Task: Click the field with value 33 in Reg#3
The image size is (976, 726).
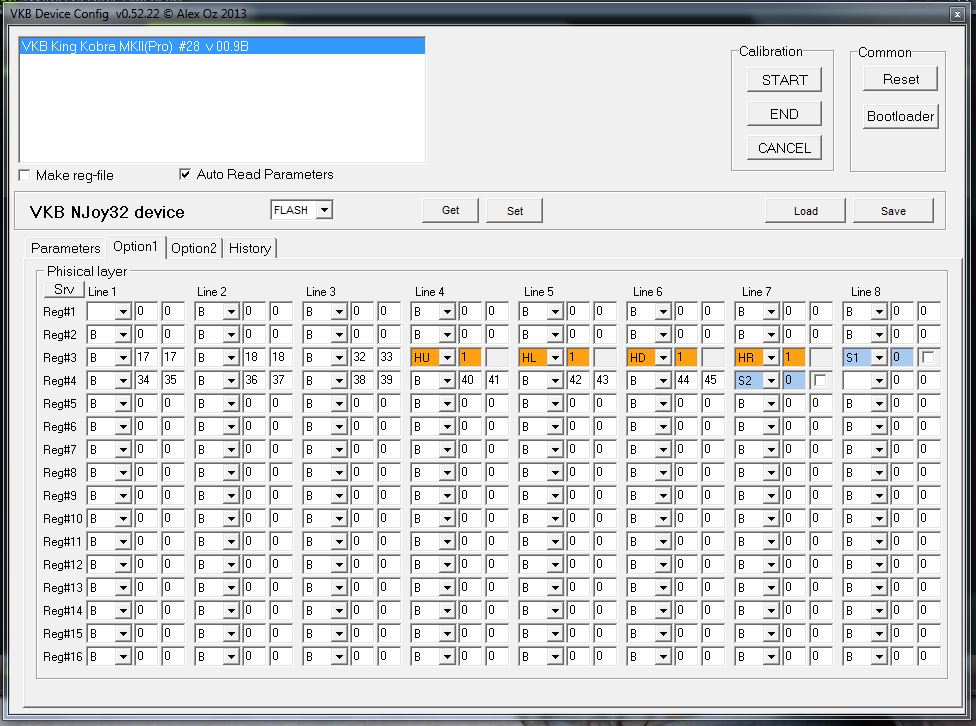Action: point(389,357)
